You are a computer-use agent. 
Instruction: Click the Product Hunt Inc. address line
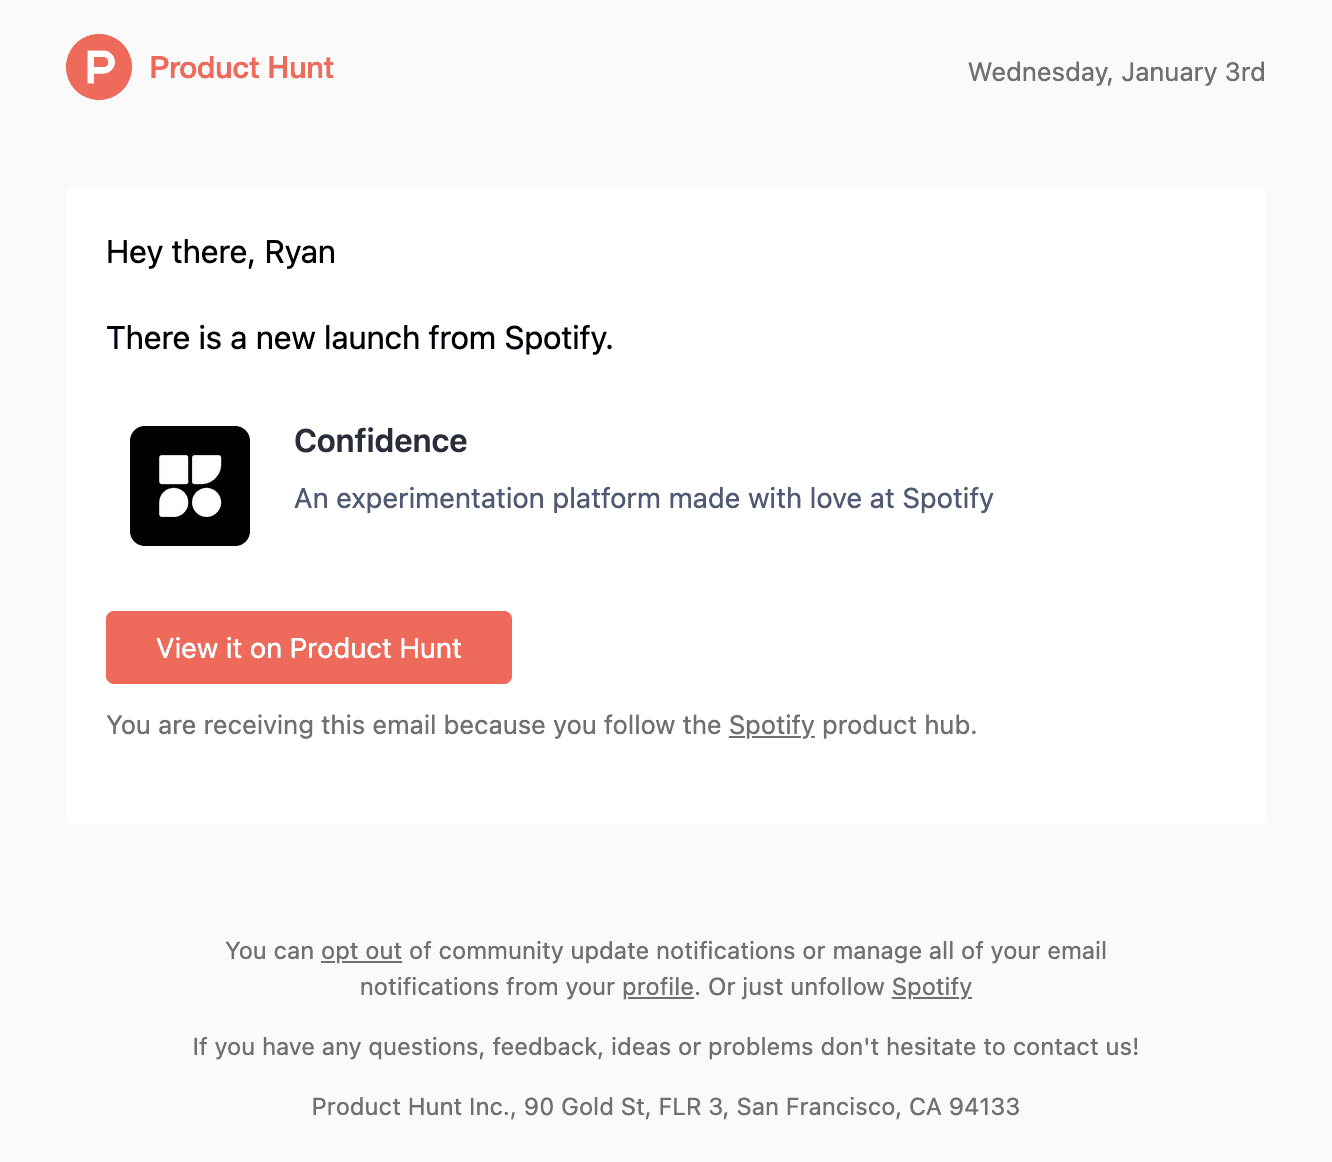(x=665, y=1107)
